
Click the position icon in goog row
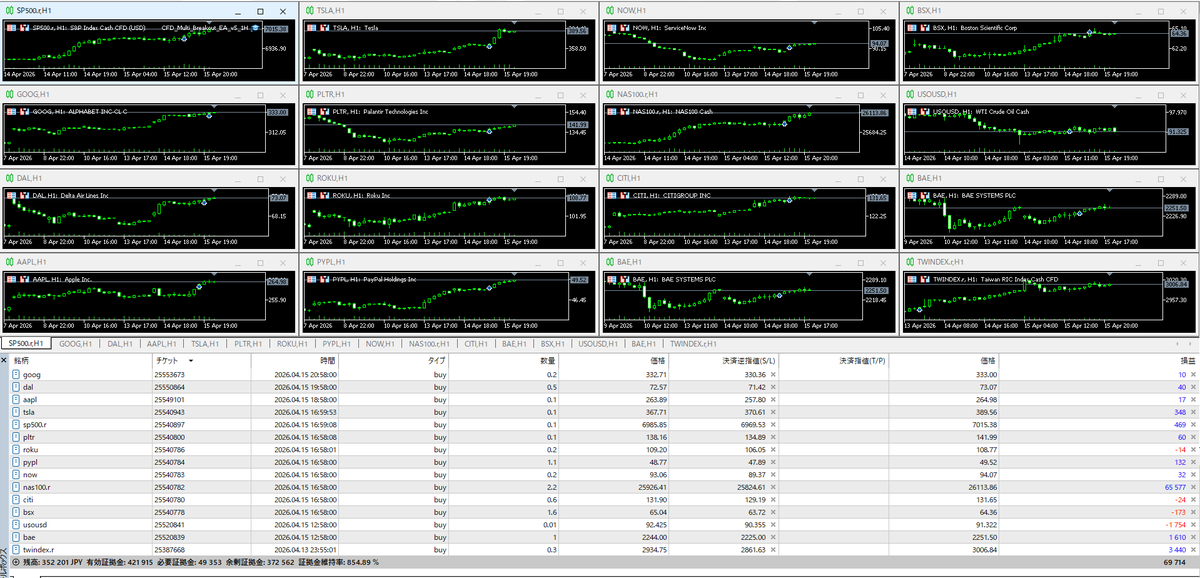tap(16, 374)
